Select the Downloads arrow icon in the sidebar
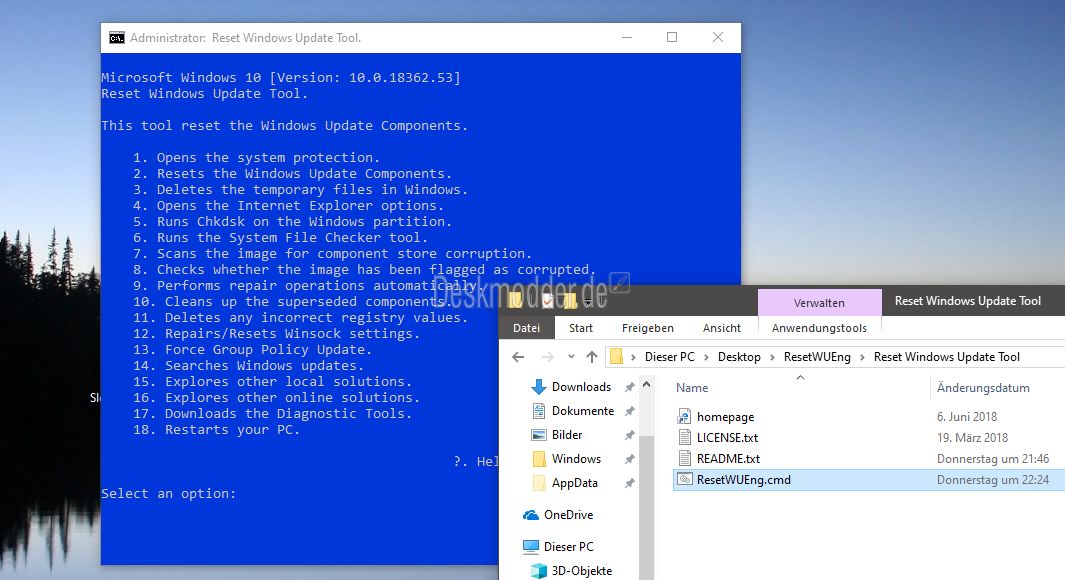Viewport: 1065px width, 580px height. [539, 387]
